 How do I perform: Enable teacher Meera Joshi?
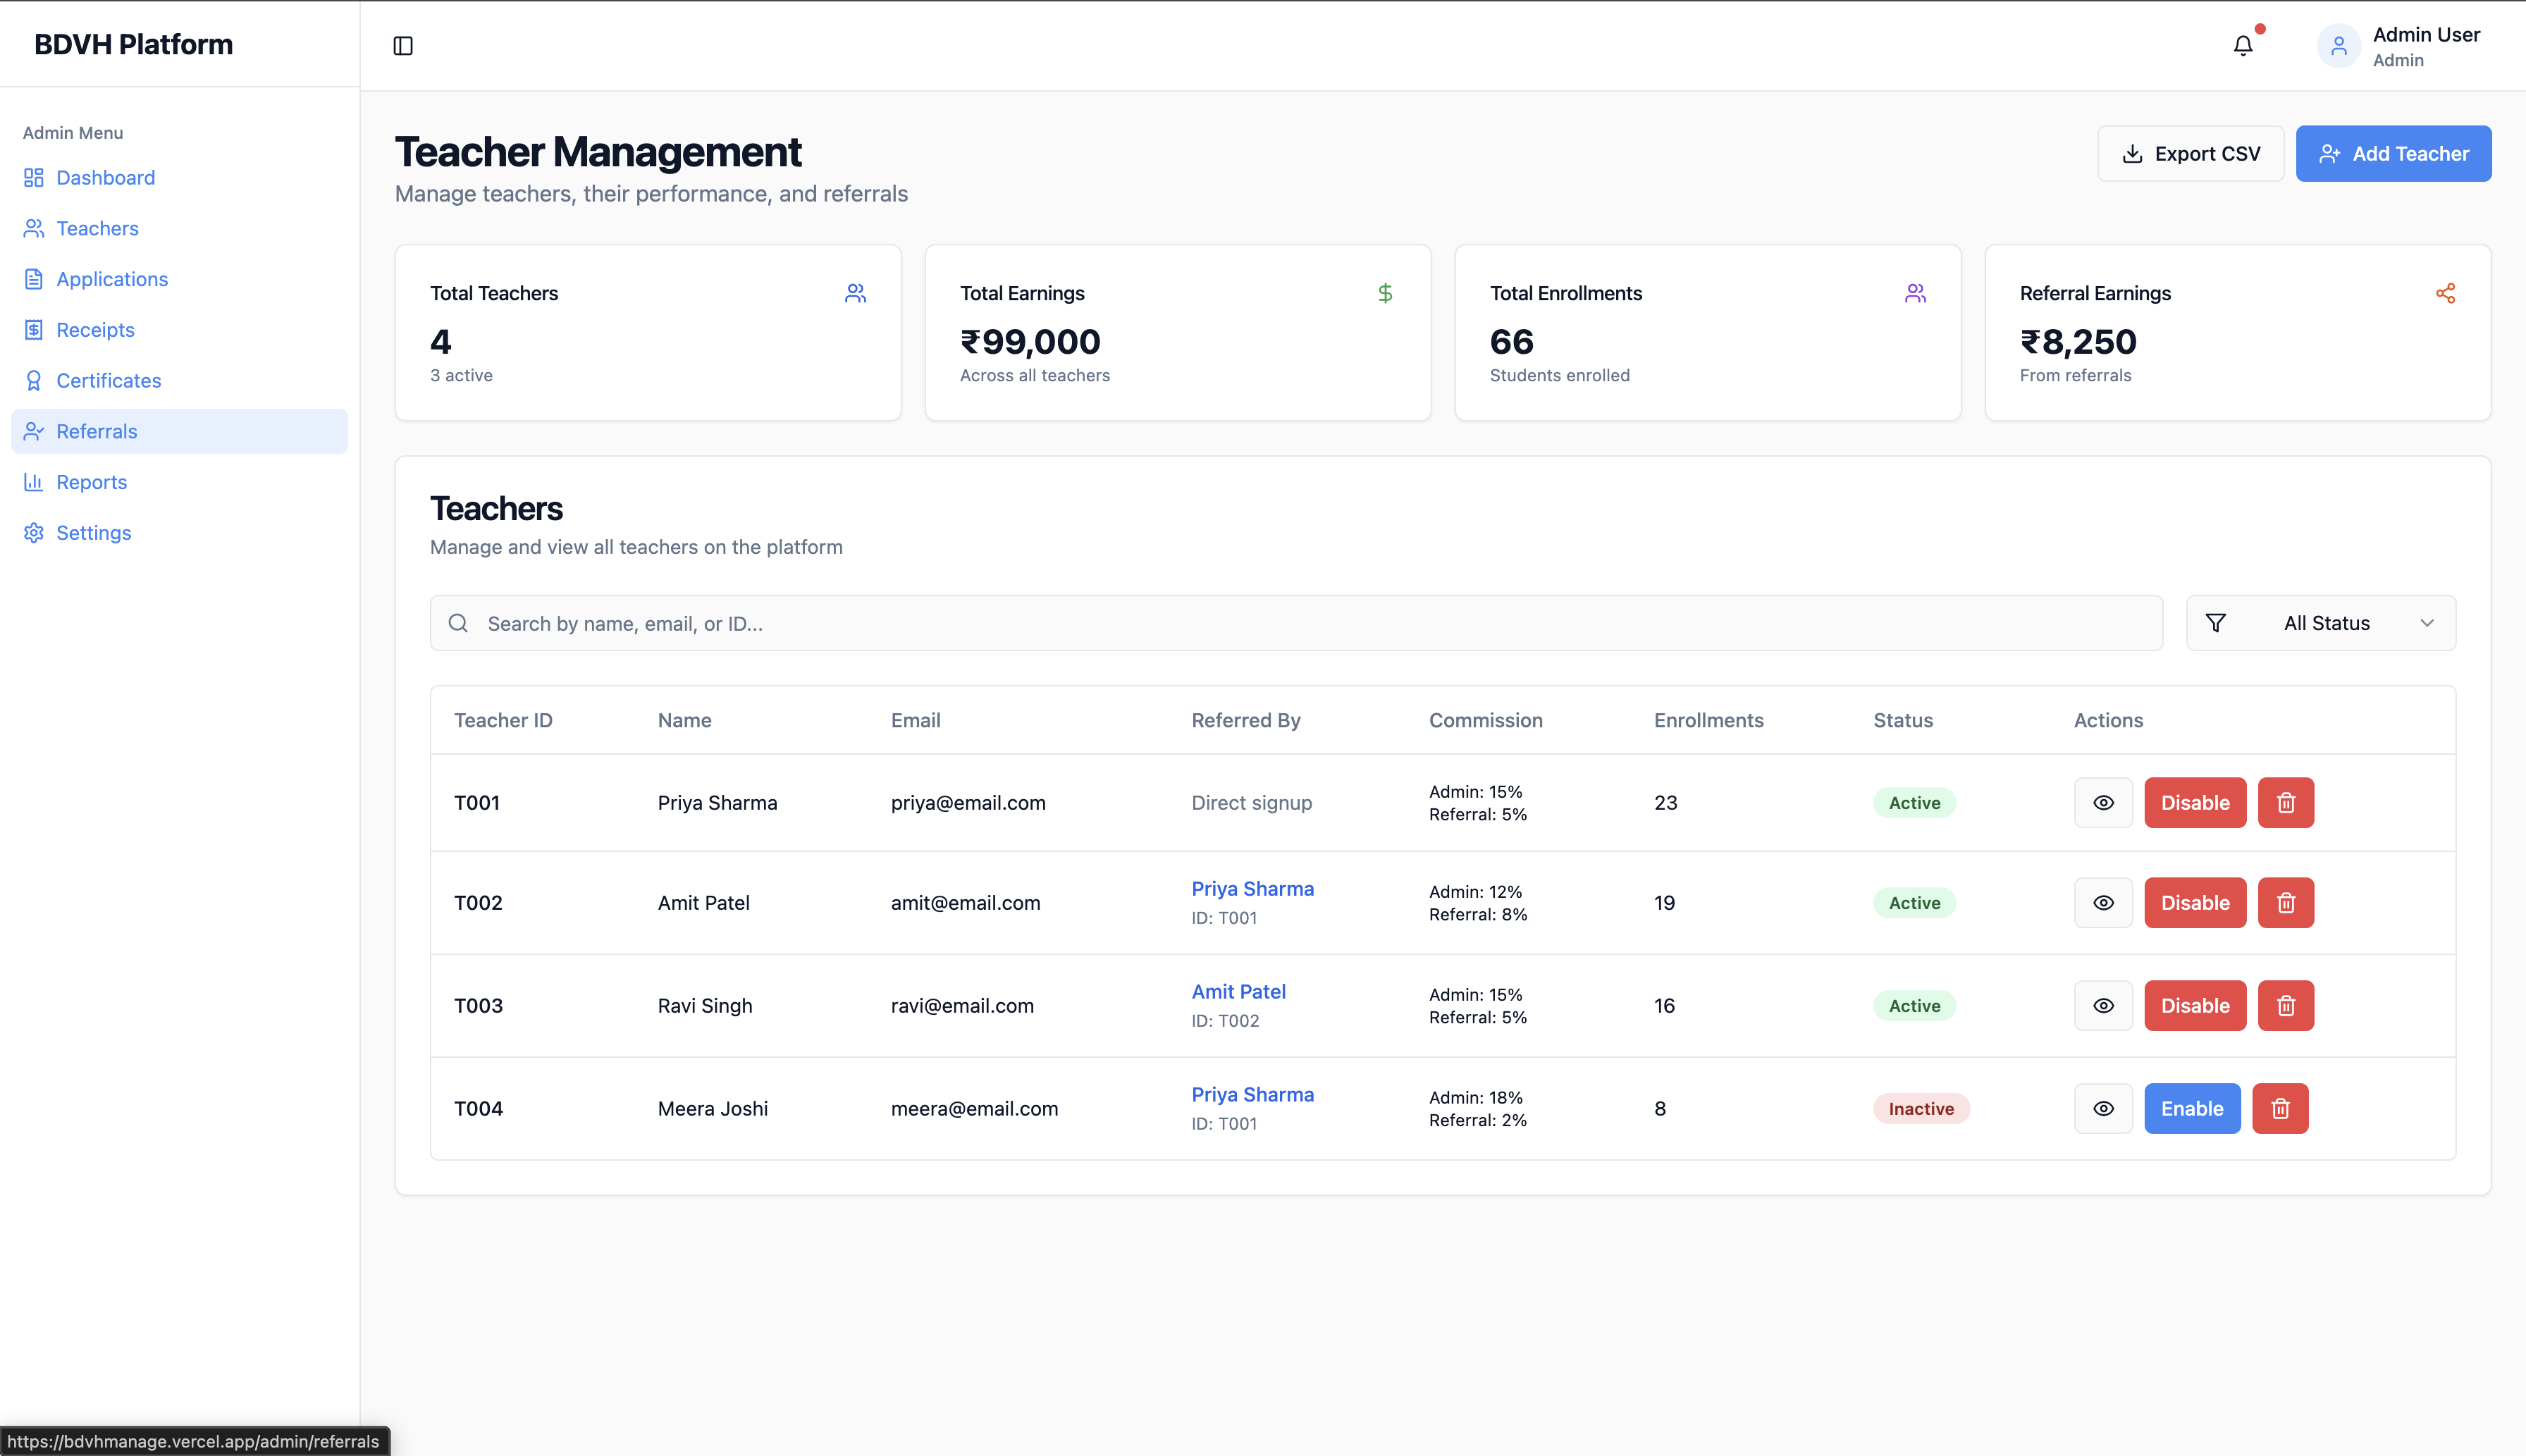pyautogui.click(x=2191, y=1109)
